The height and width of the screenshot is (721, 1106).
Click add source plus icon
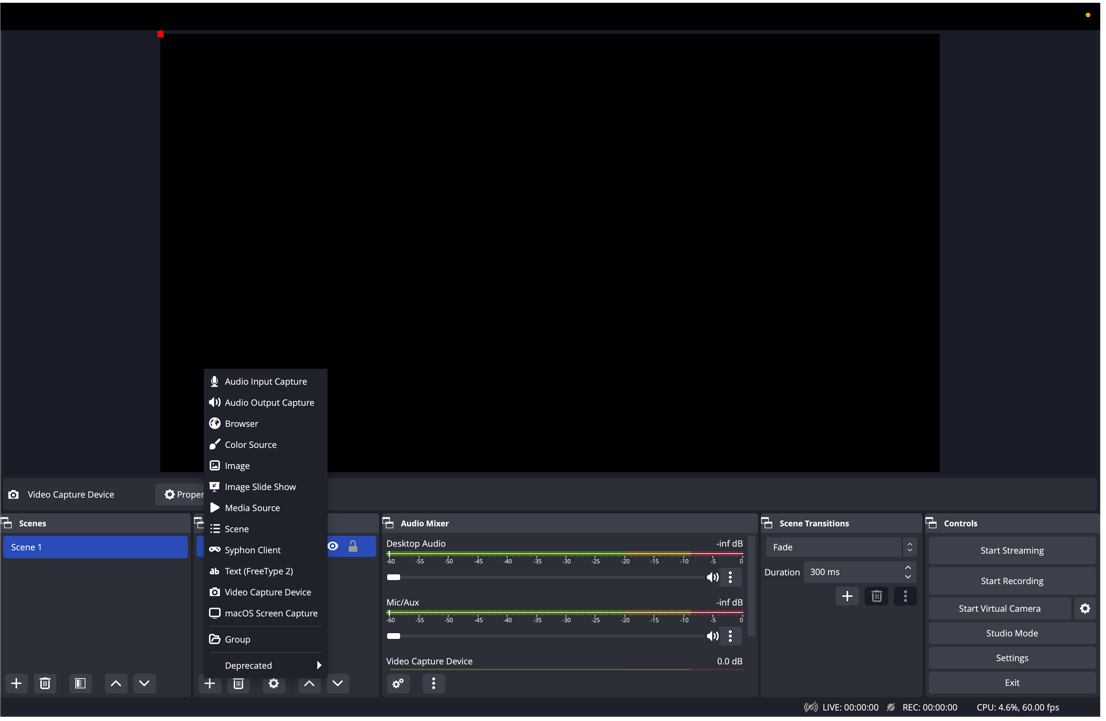(209, 686)
